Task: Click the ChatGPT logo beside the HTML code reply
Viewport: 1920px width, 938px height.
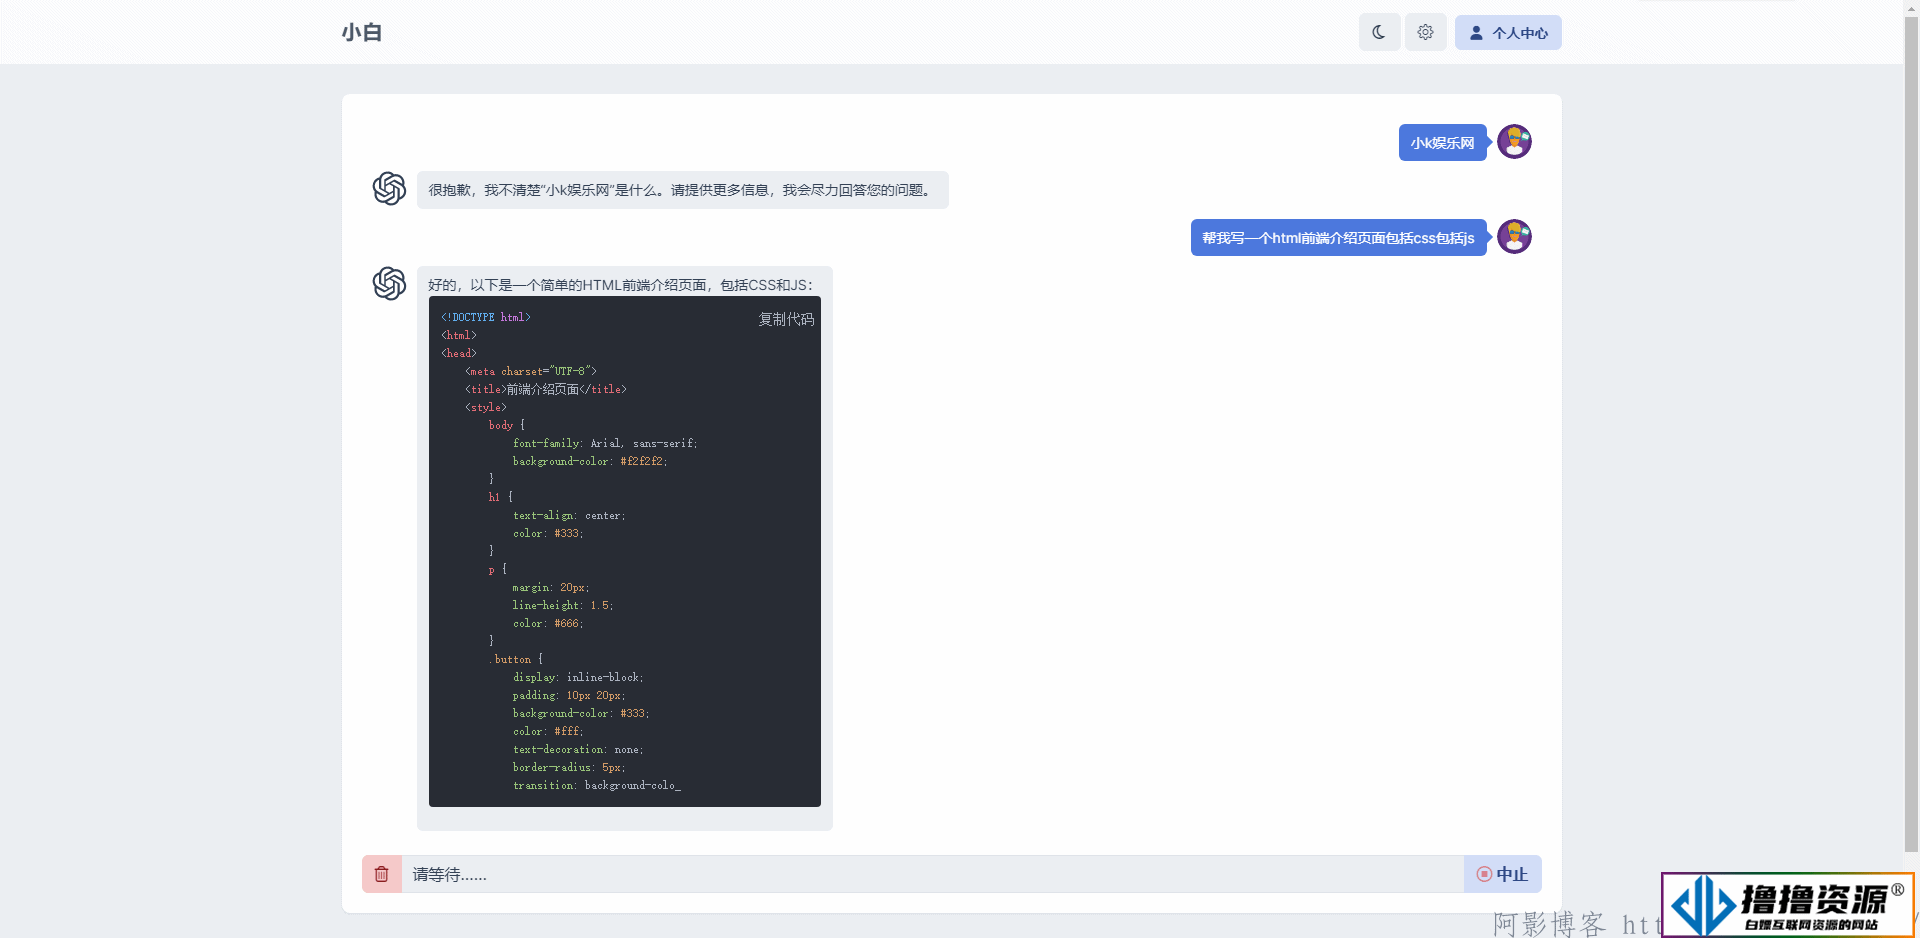Action: pos(389,283)
